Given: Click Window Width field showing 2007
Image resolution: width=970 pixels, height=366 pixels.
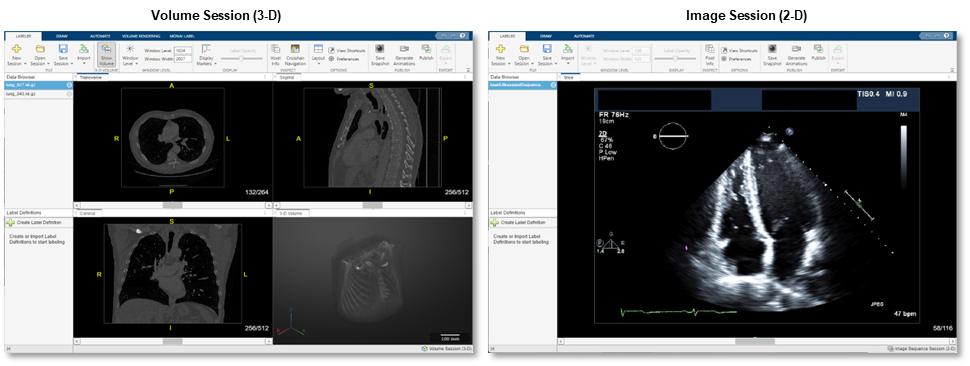Looking at the screenshot, I should click(183, 59).
